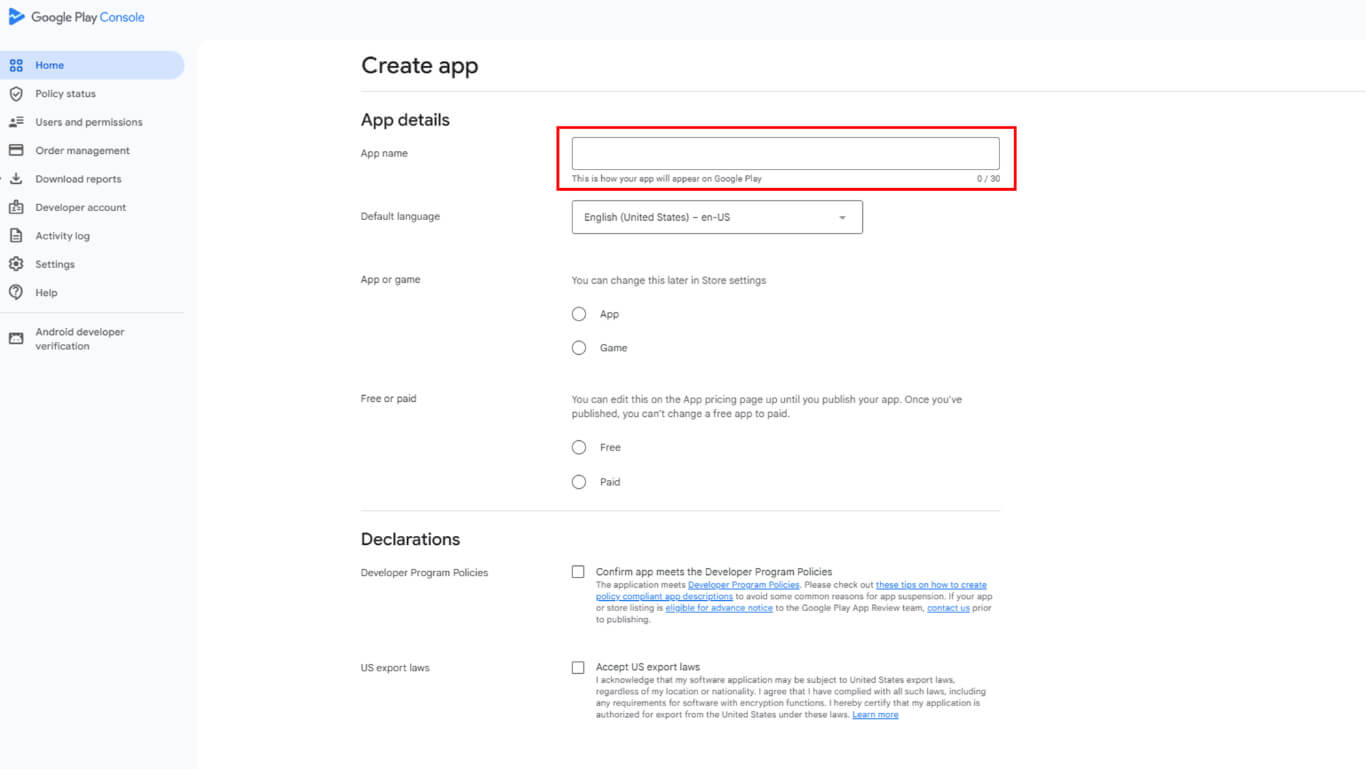Select the Game radio button

(x=579, y=348)
